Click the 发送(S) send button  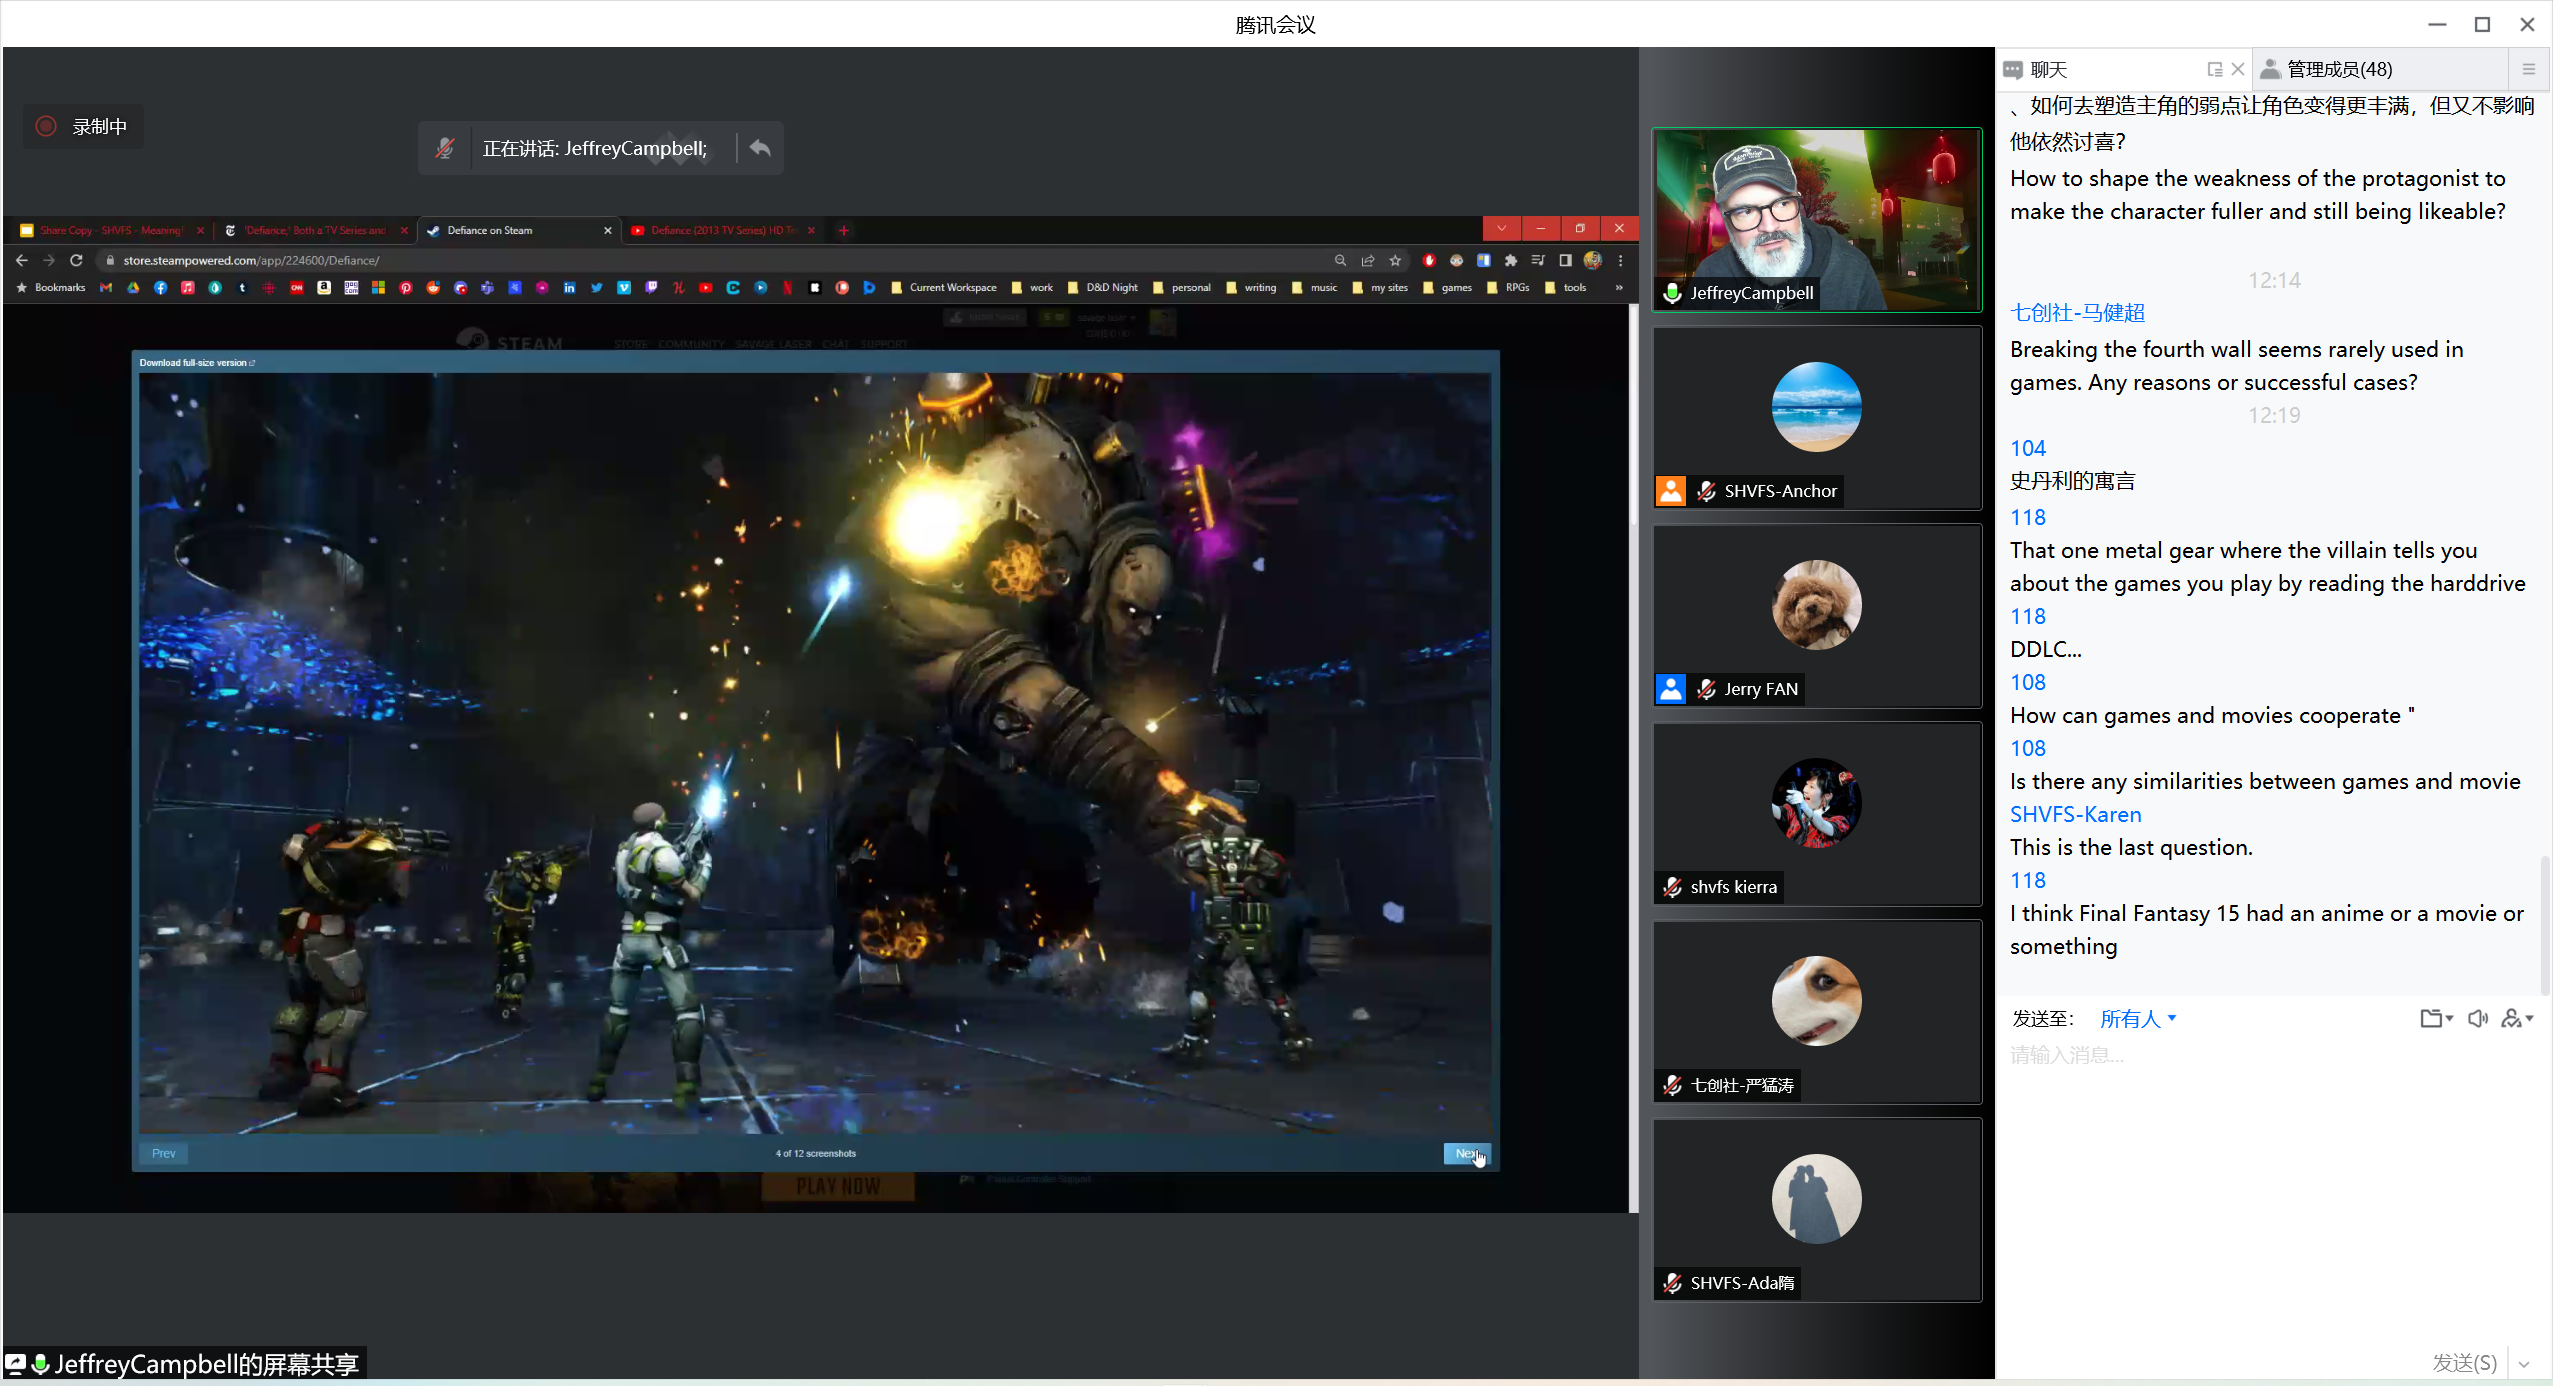coord(2464,1362)
